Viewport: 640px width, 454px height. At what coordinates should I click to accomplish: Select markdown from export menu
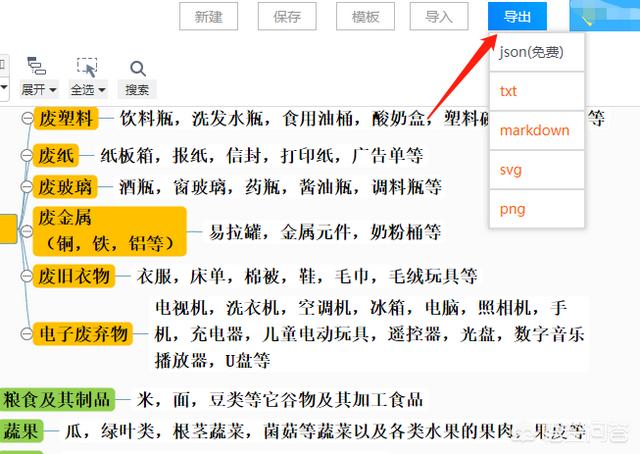tap(534, 130)
